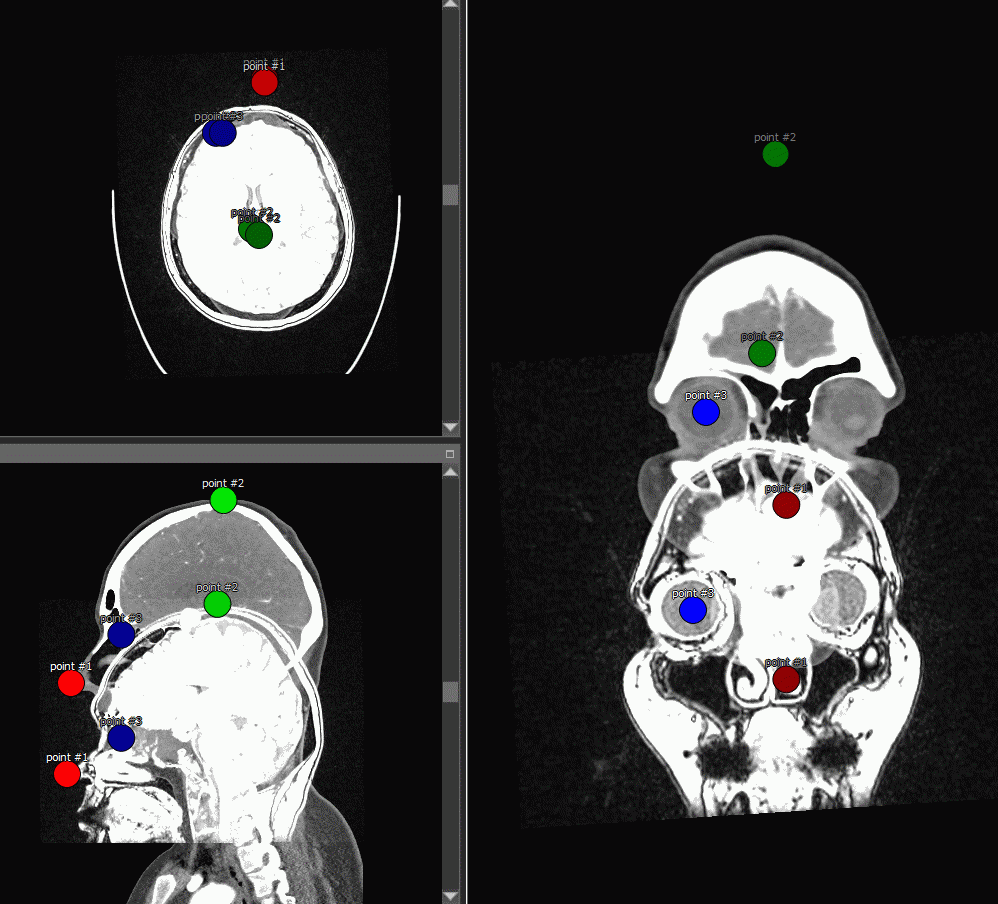Click the lower red point #1 in sagittal view
998x904 pixels.
pos(66,774)
